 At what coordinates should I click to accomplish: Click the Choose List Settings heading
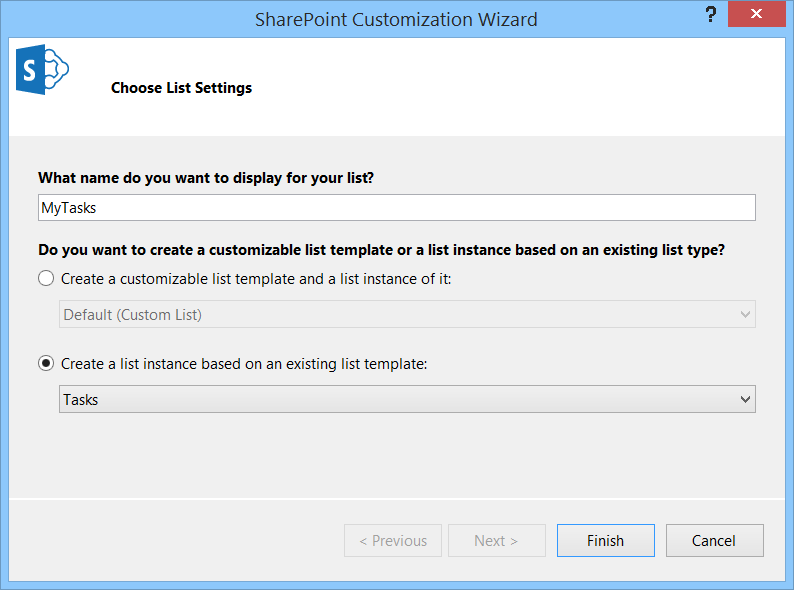click(181, 88)
